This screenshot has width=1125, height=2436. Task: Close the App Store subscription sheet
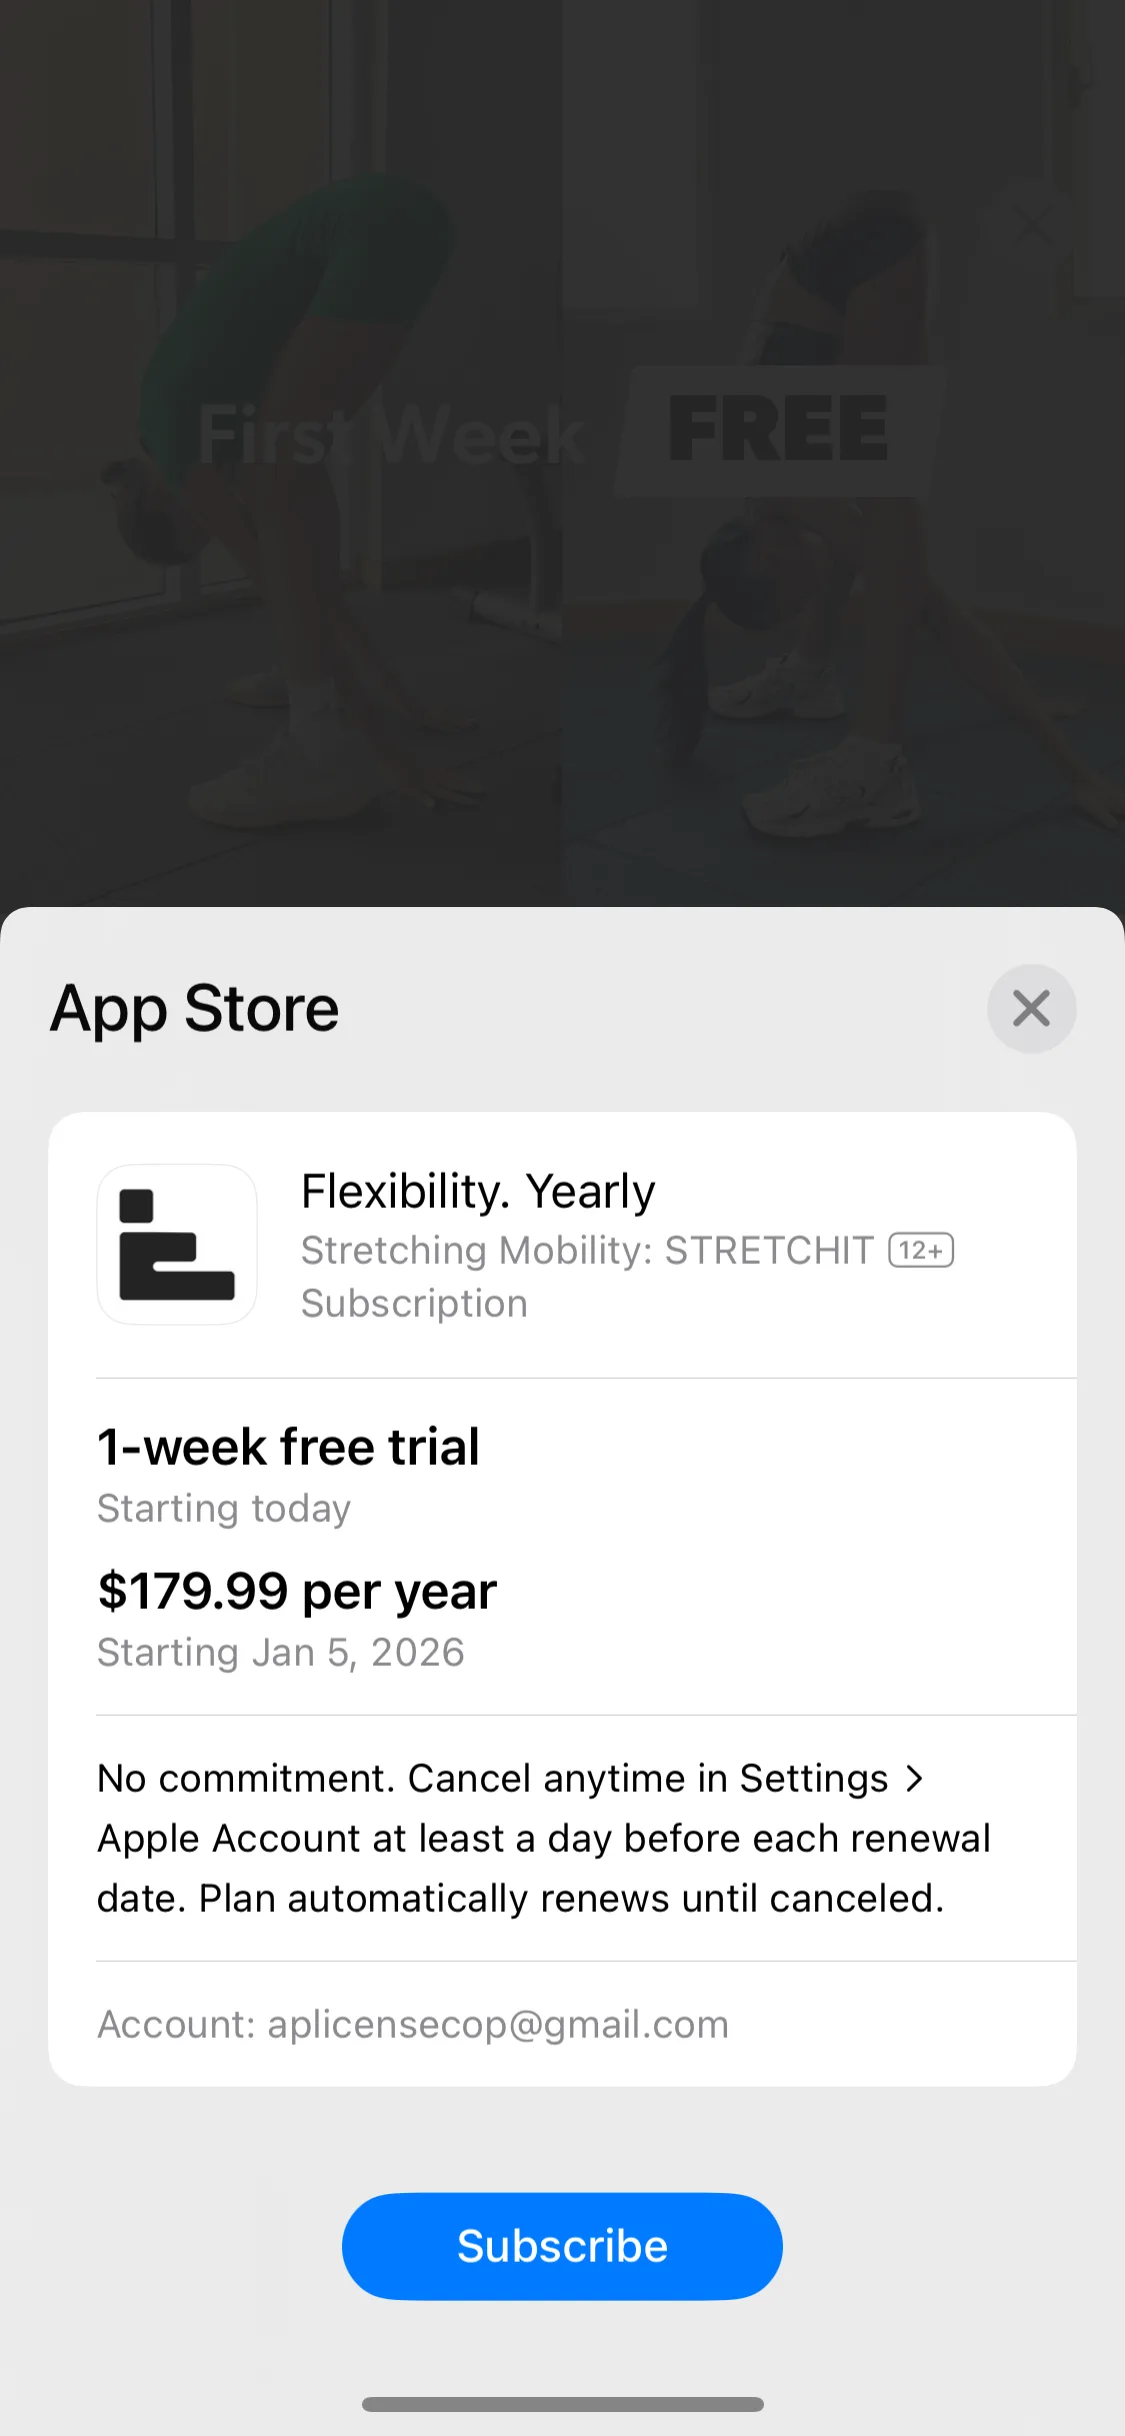coord(1031,1008)
